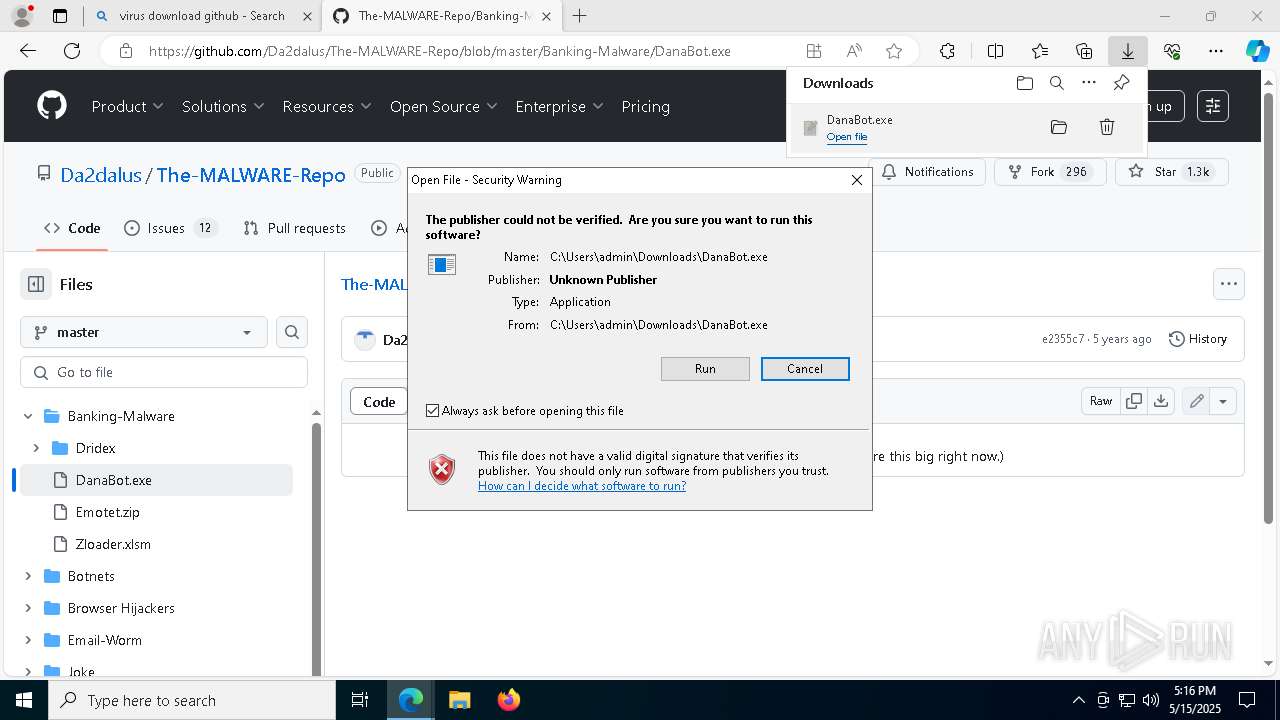Expand the Product menu
Screen dimensions: 1280x720
point(127,106)
